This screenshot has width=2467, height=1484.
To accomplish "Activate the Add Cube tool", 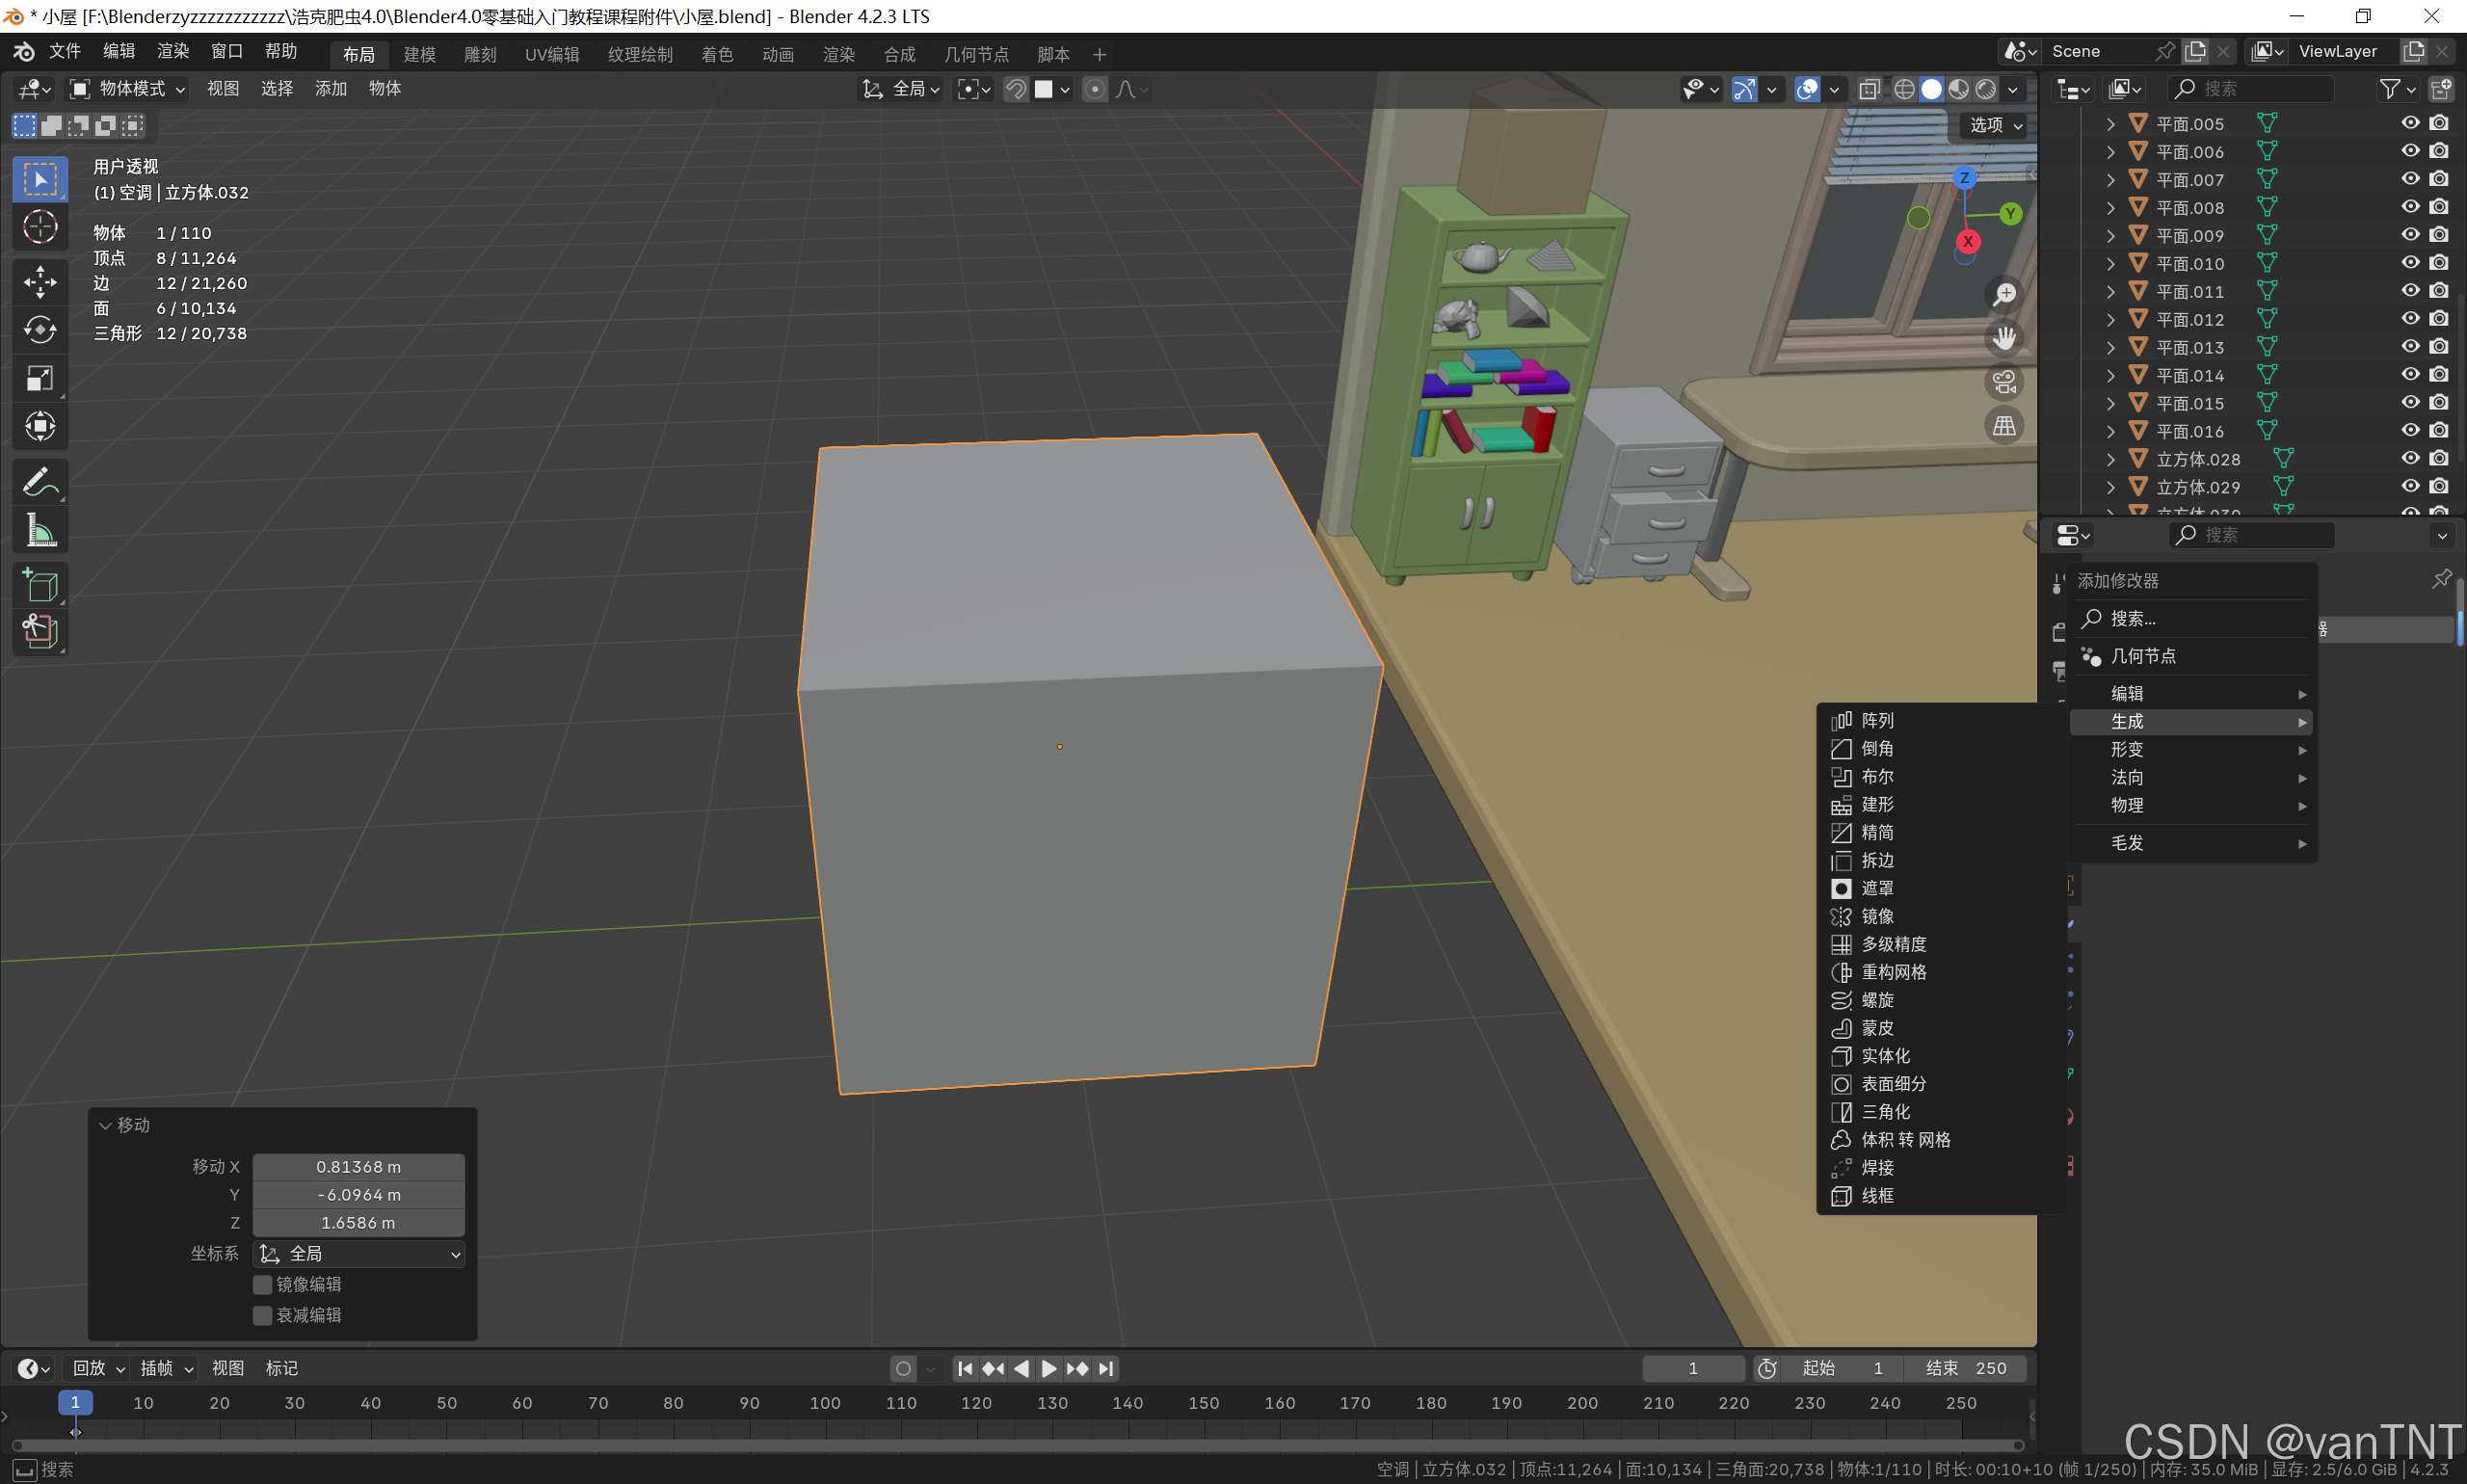I will 40,585.
